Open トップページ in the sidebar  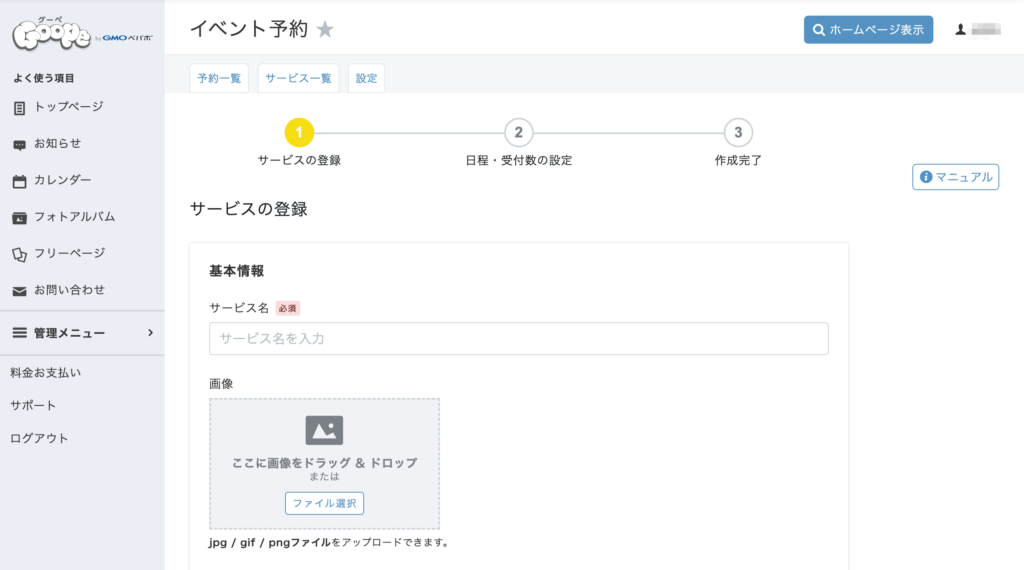69,106
